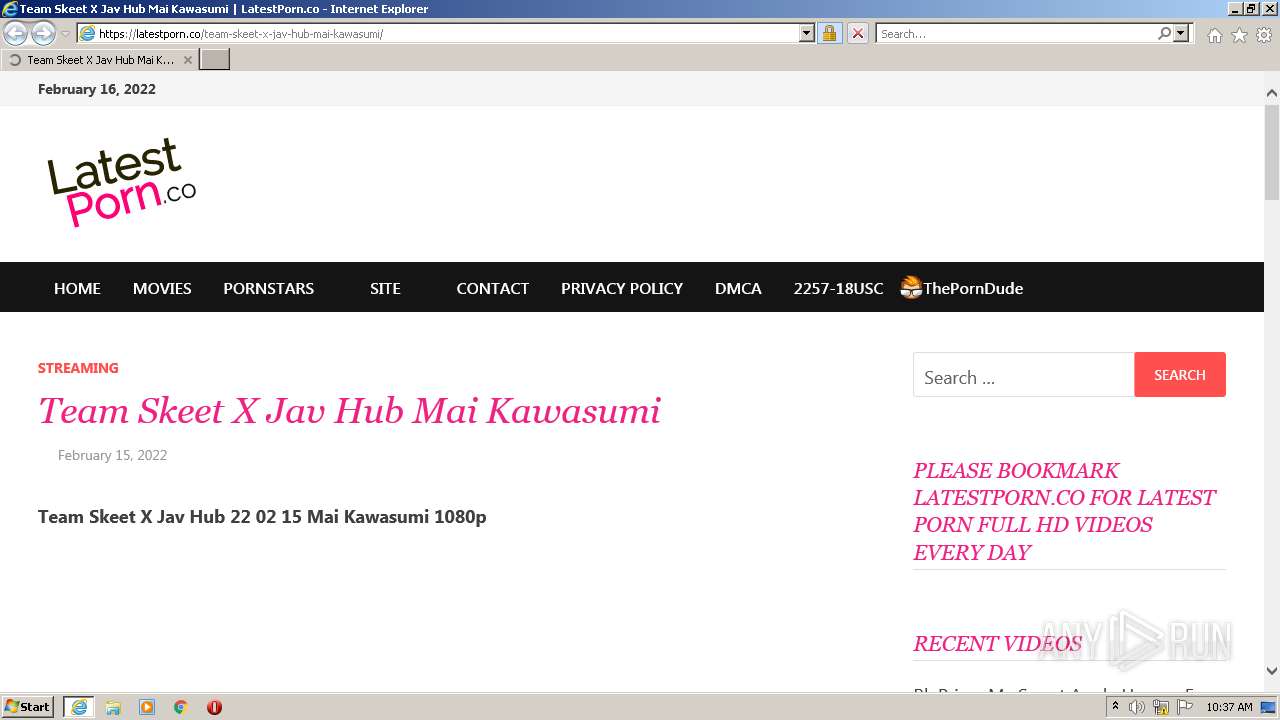This screenshot has height=720, width=1280.
Task: Click the vertical scrollbar thumb
Action: (x=1272, y=150)
